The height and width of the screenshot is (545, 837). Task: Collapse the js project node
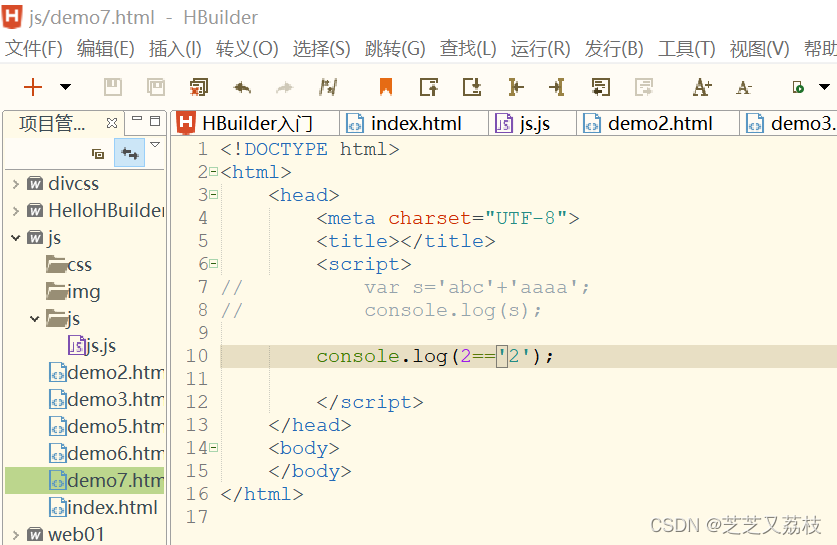pos(15,238)
